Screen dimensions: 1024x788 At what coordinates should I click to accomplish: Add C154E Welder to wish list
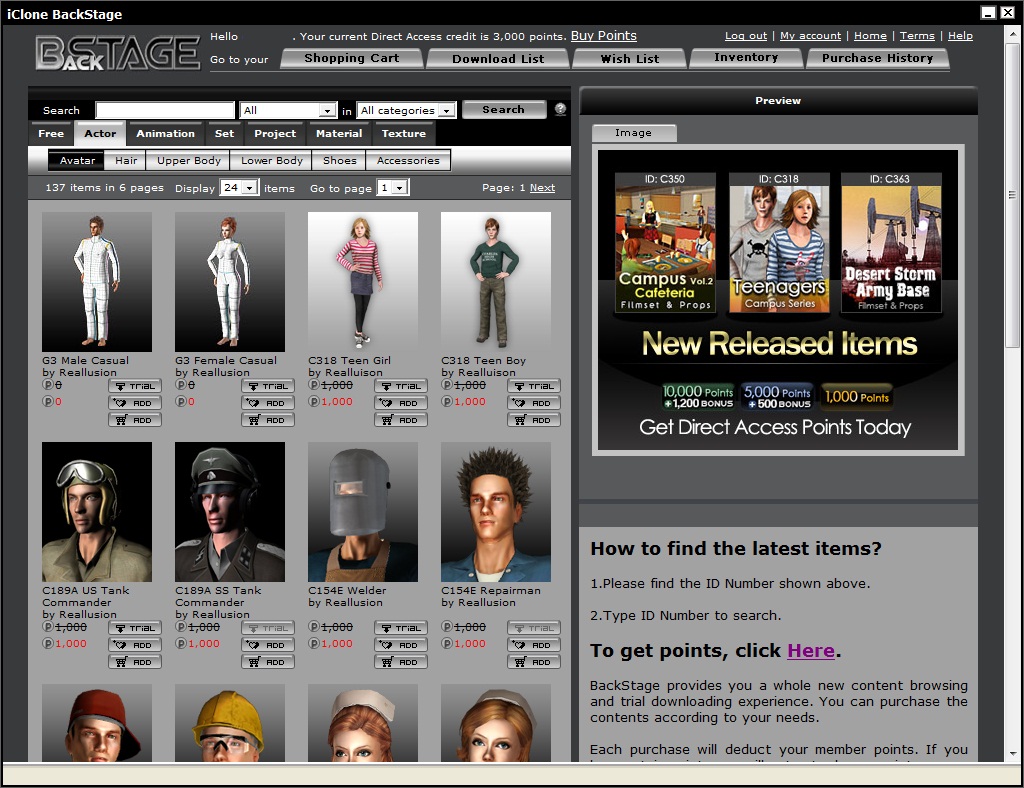click(401, 645)
